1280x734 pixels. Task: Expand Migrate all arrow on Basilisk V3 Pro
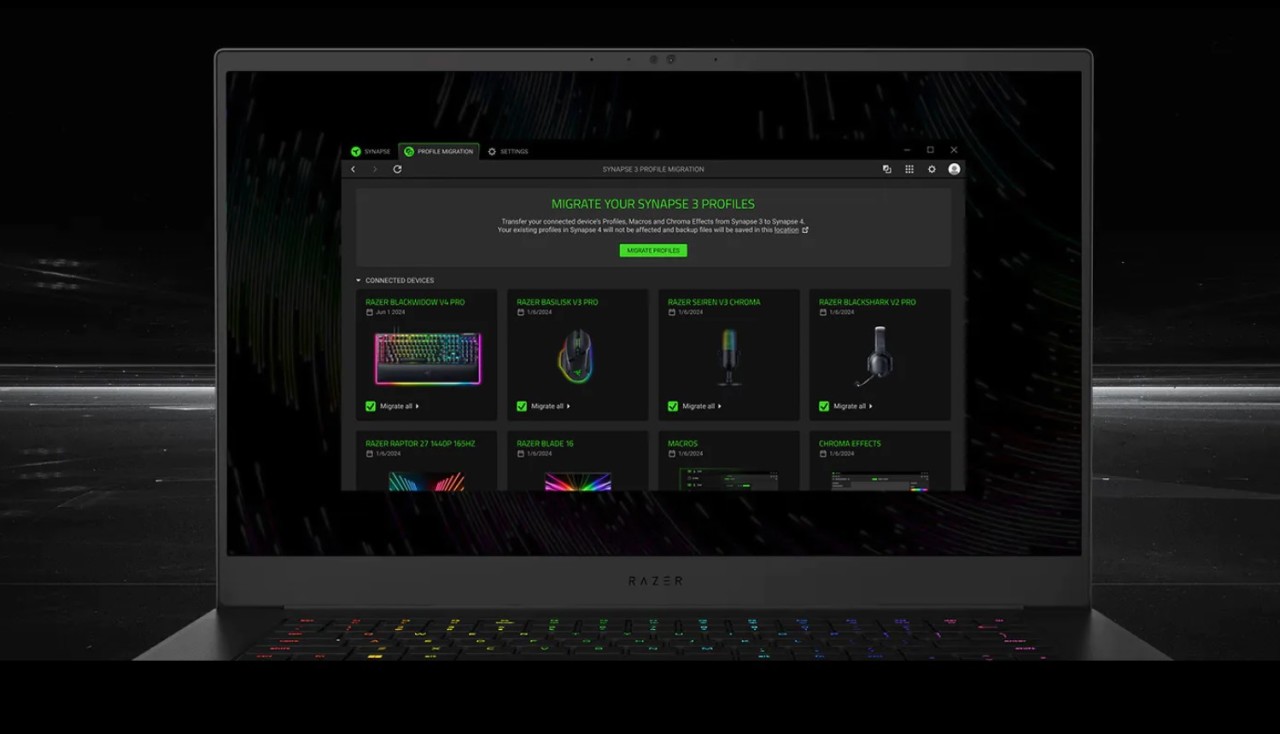(x=568, y=406)
